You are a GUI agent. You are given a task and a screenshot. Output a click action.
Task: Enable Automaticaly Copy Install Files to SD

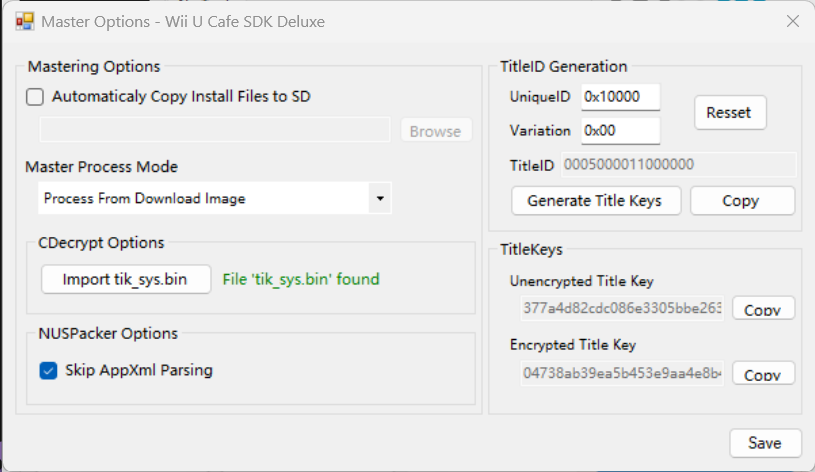tap(35, 97)
